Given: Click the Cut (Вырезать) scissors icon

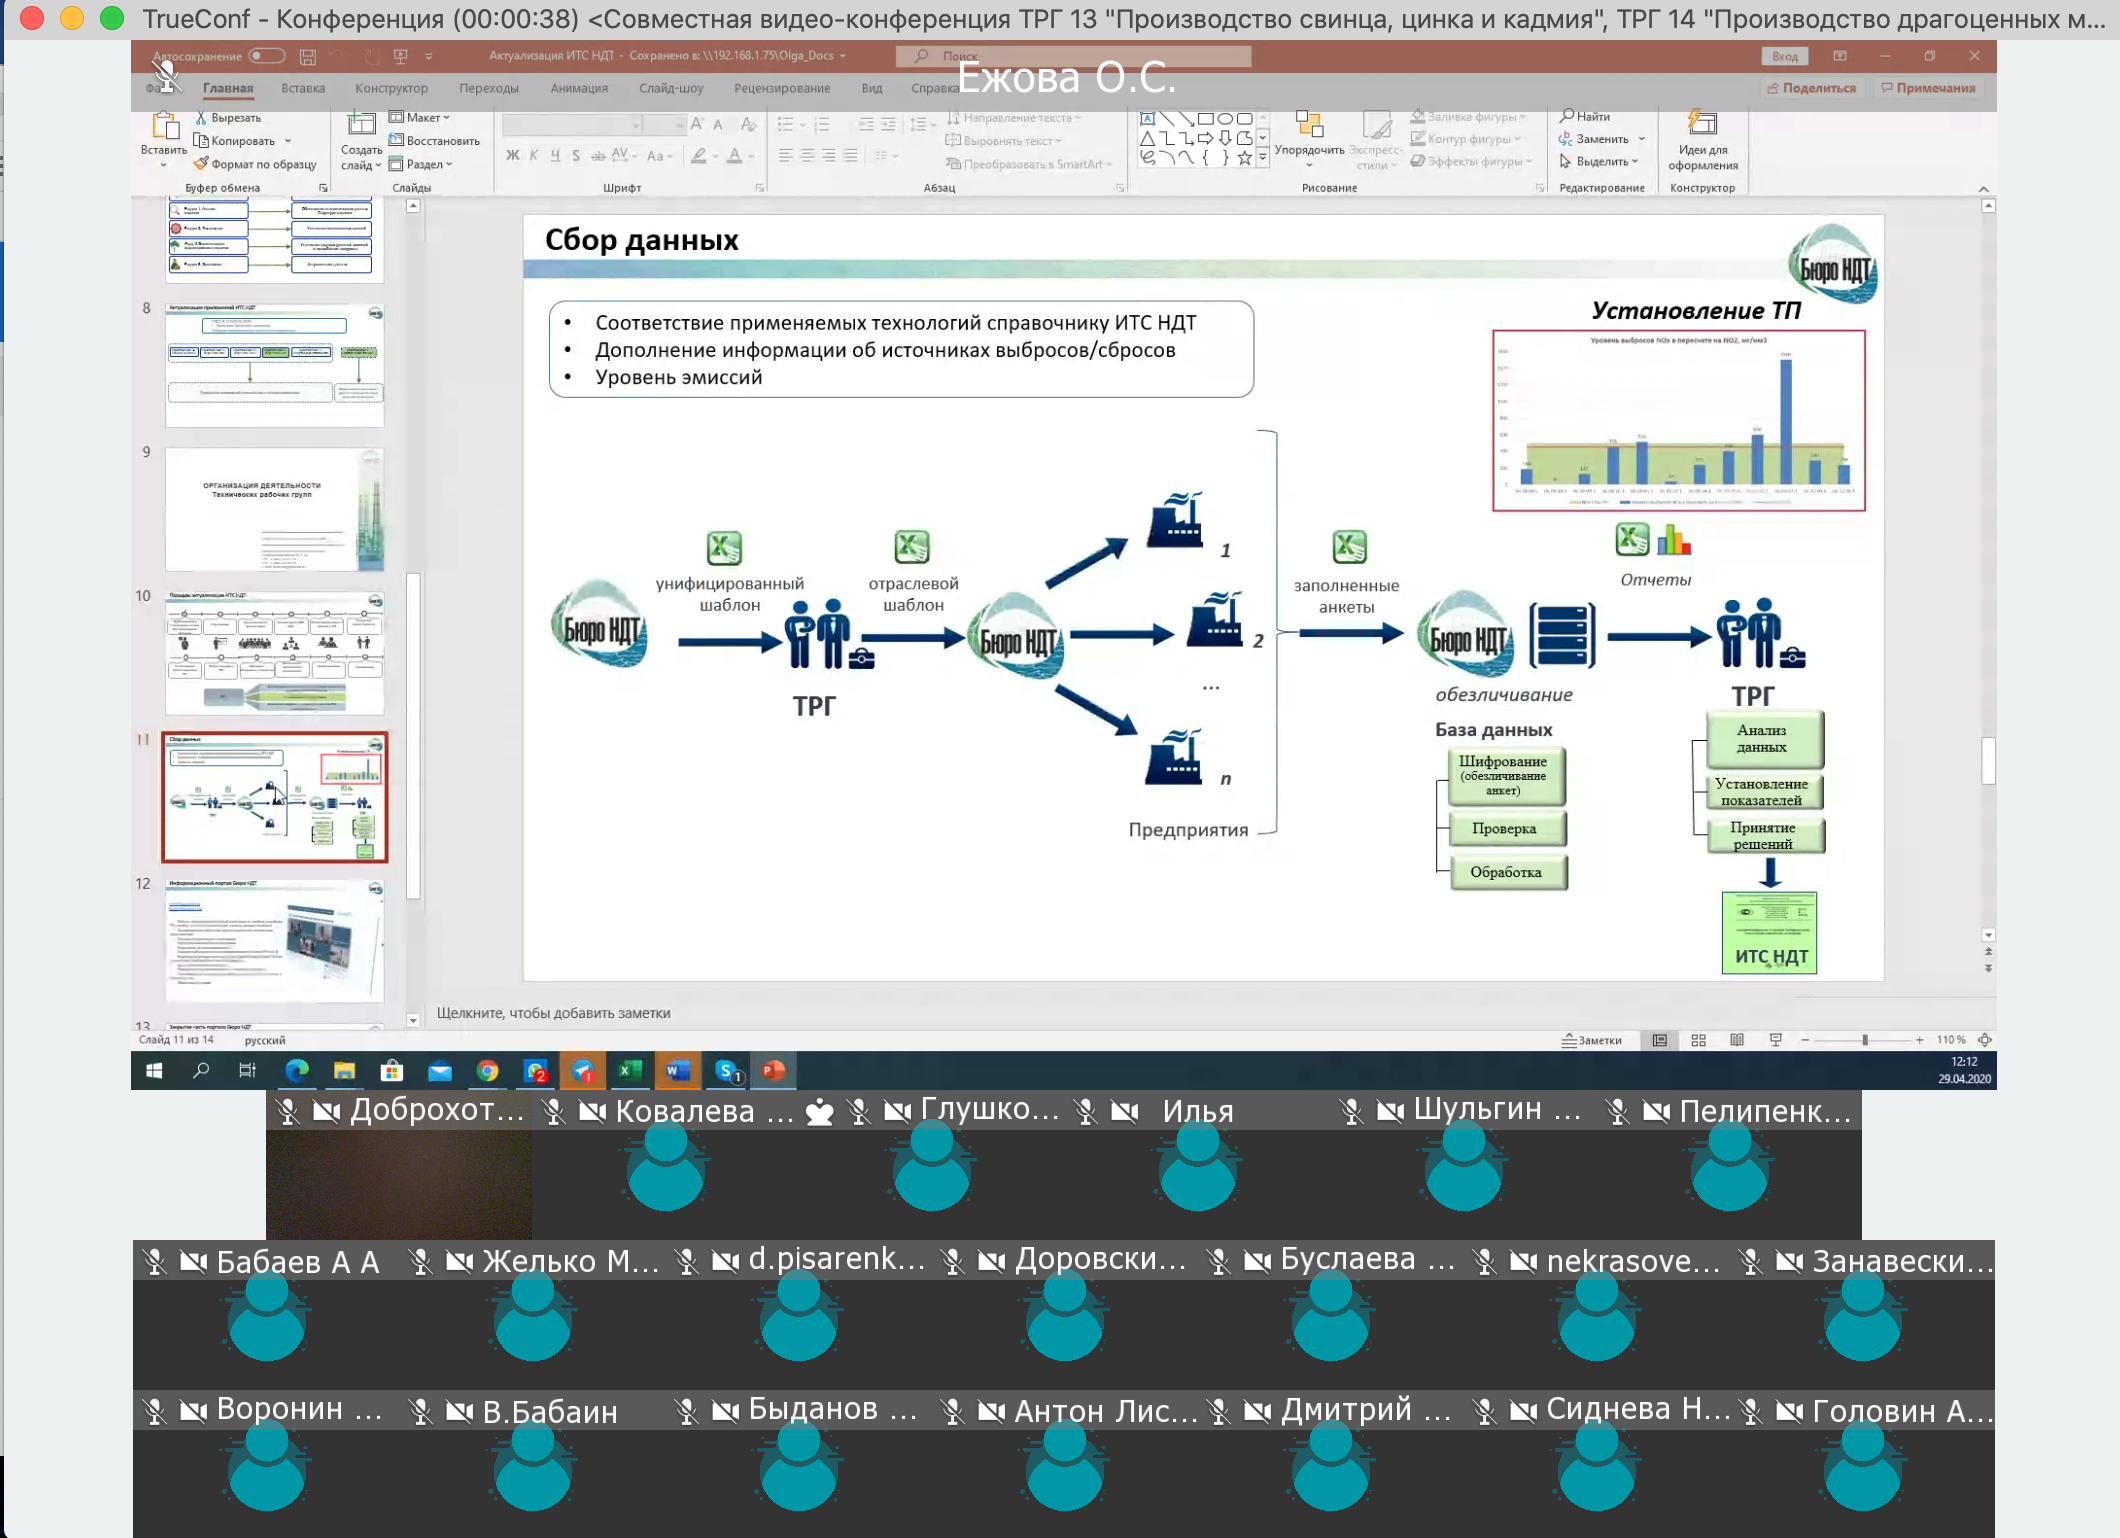Looking at the screenshot, I should click(x=201, y=117).
